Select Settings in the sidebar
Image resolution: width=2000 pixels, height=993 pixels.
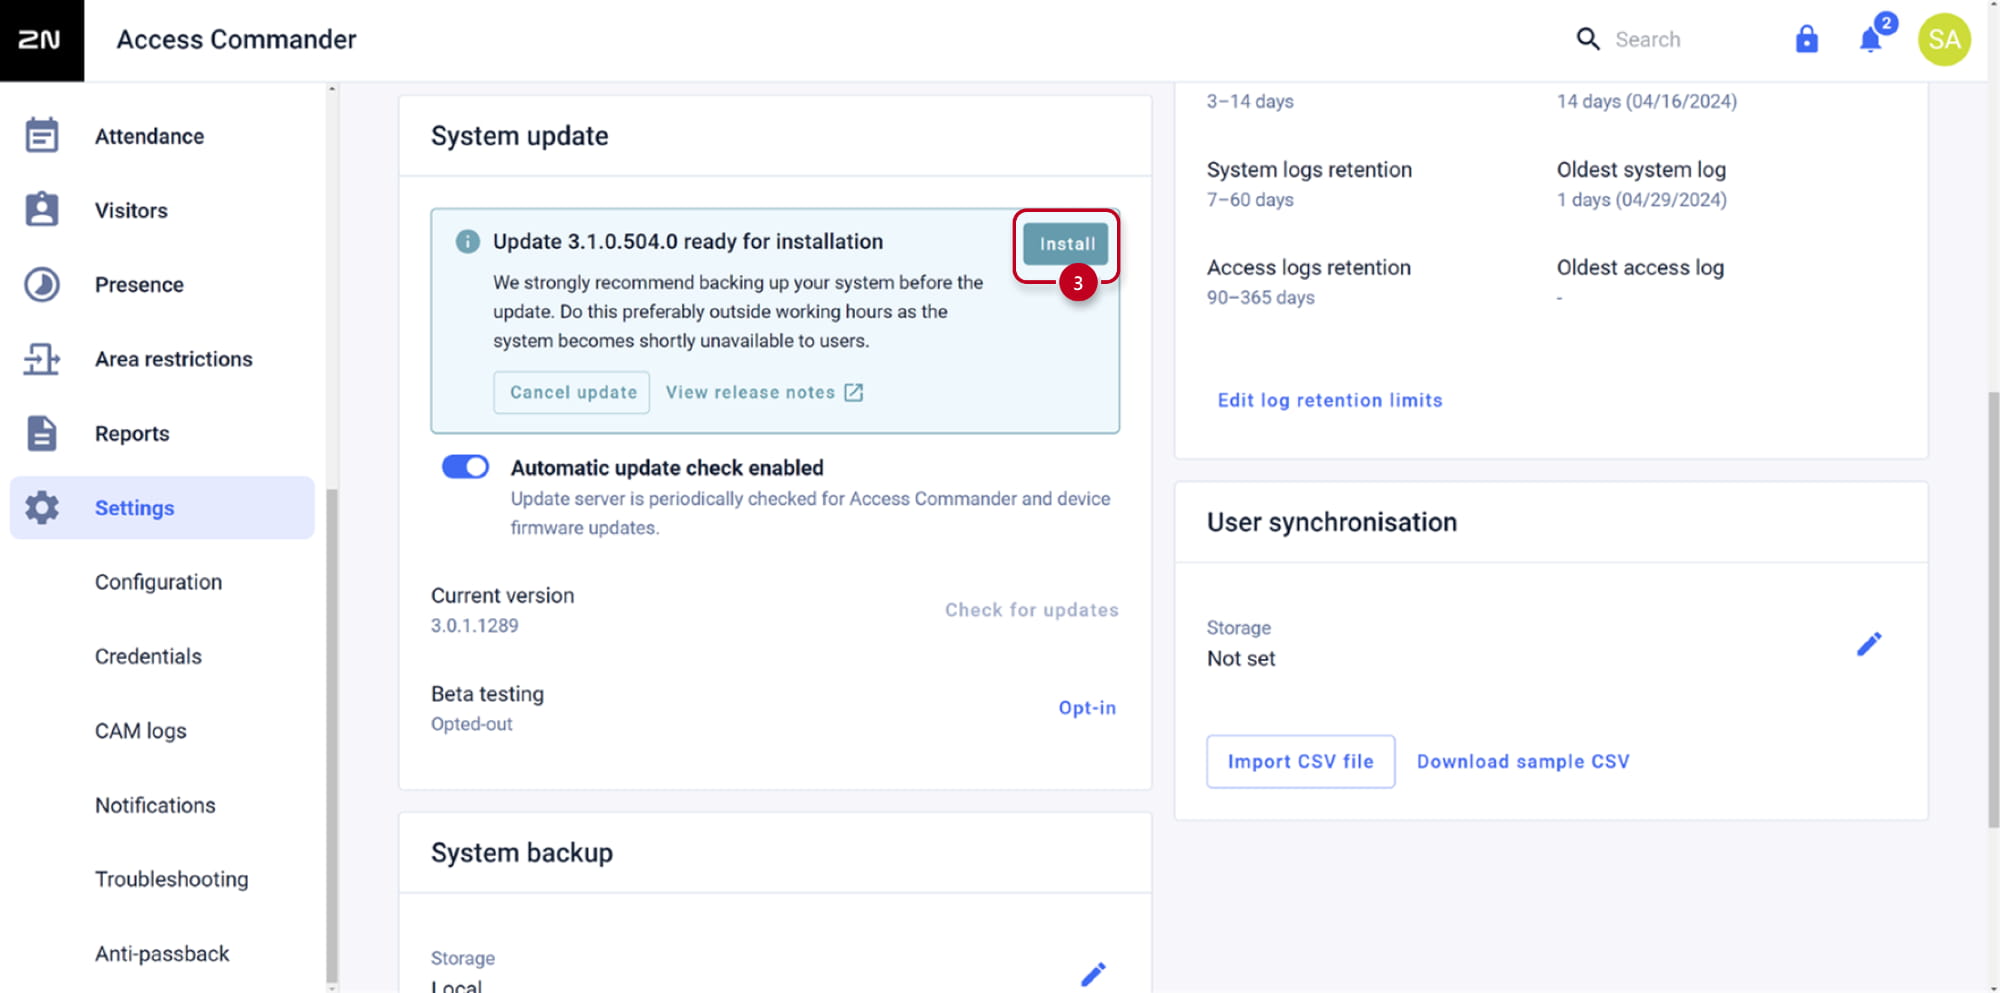pos(163,508)
